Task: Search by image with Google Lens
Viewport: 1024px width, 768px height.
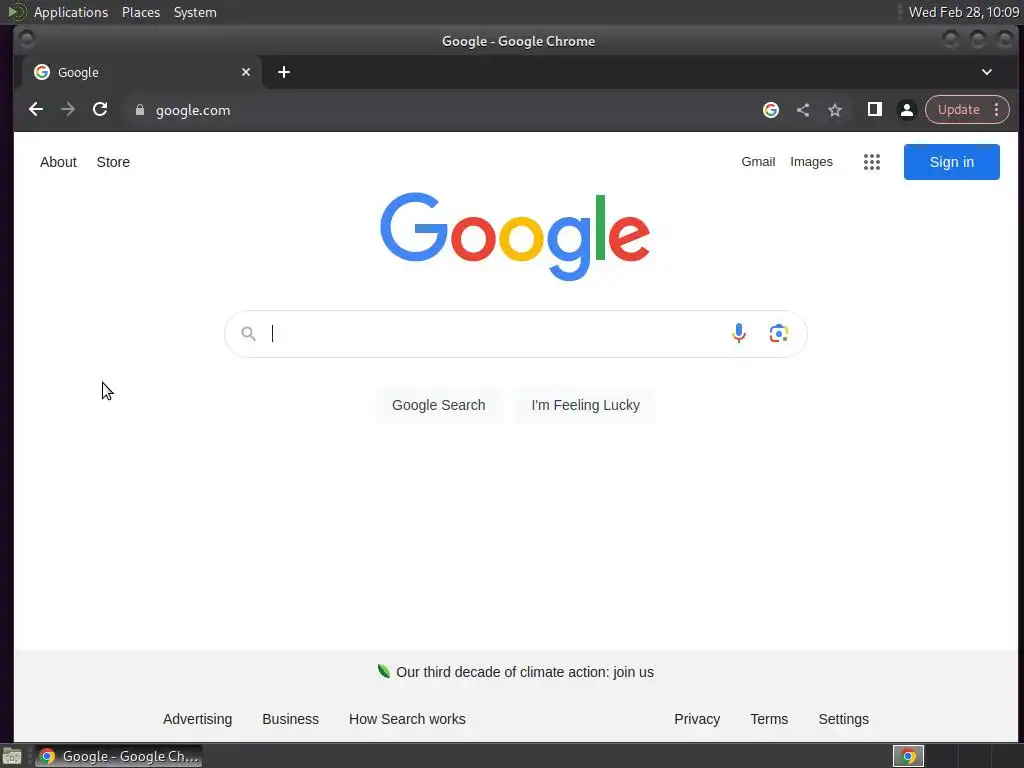Action: pyautogui.click(x=778, y=334)
